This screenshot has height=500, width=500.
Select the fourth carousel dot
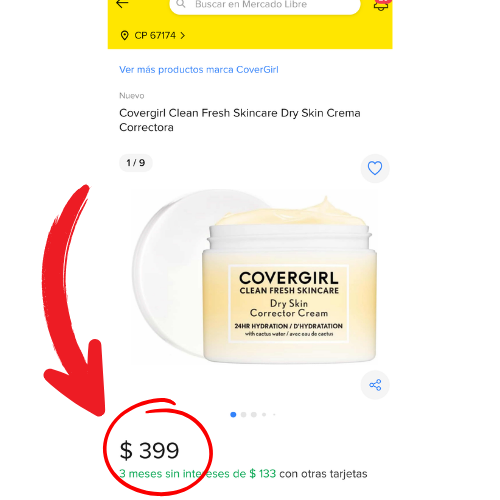tap(264, 414)
